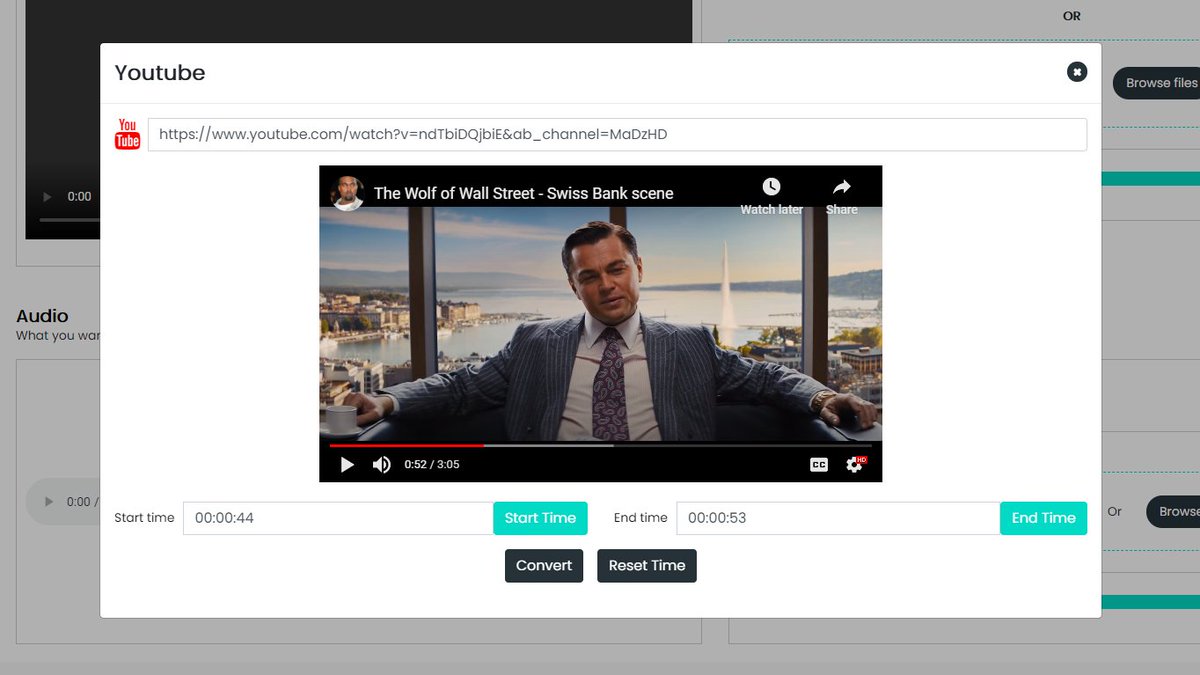Play the background video player at 0:00

tap(47, 197)
